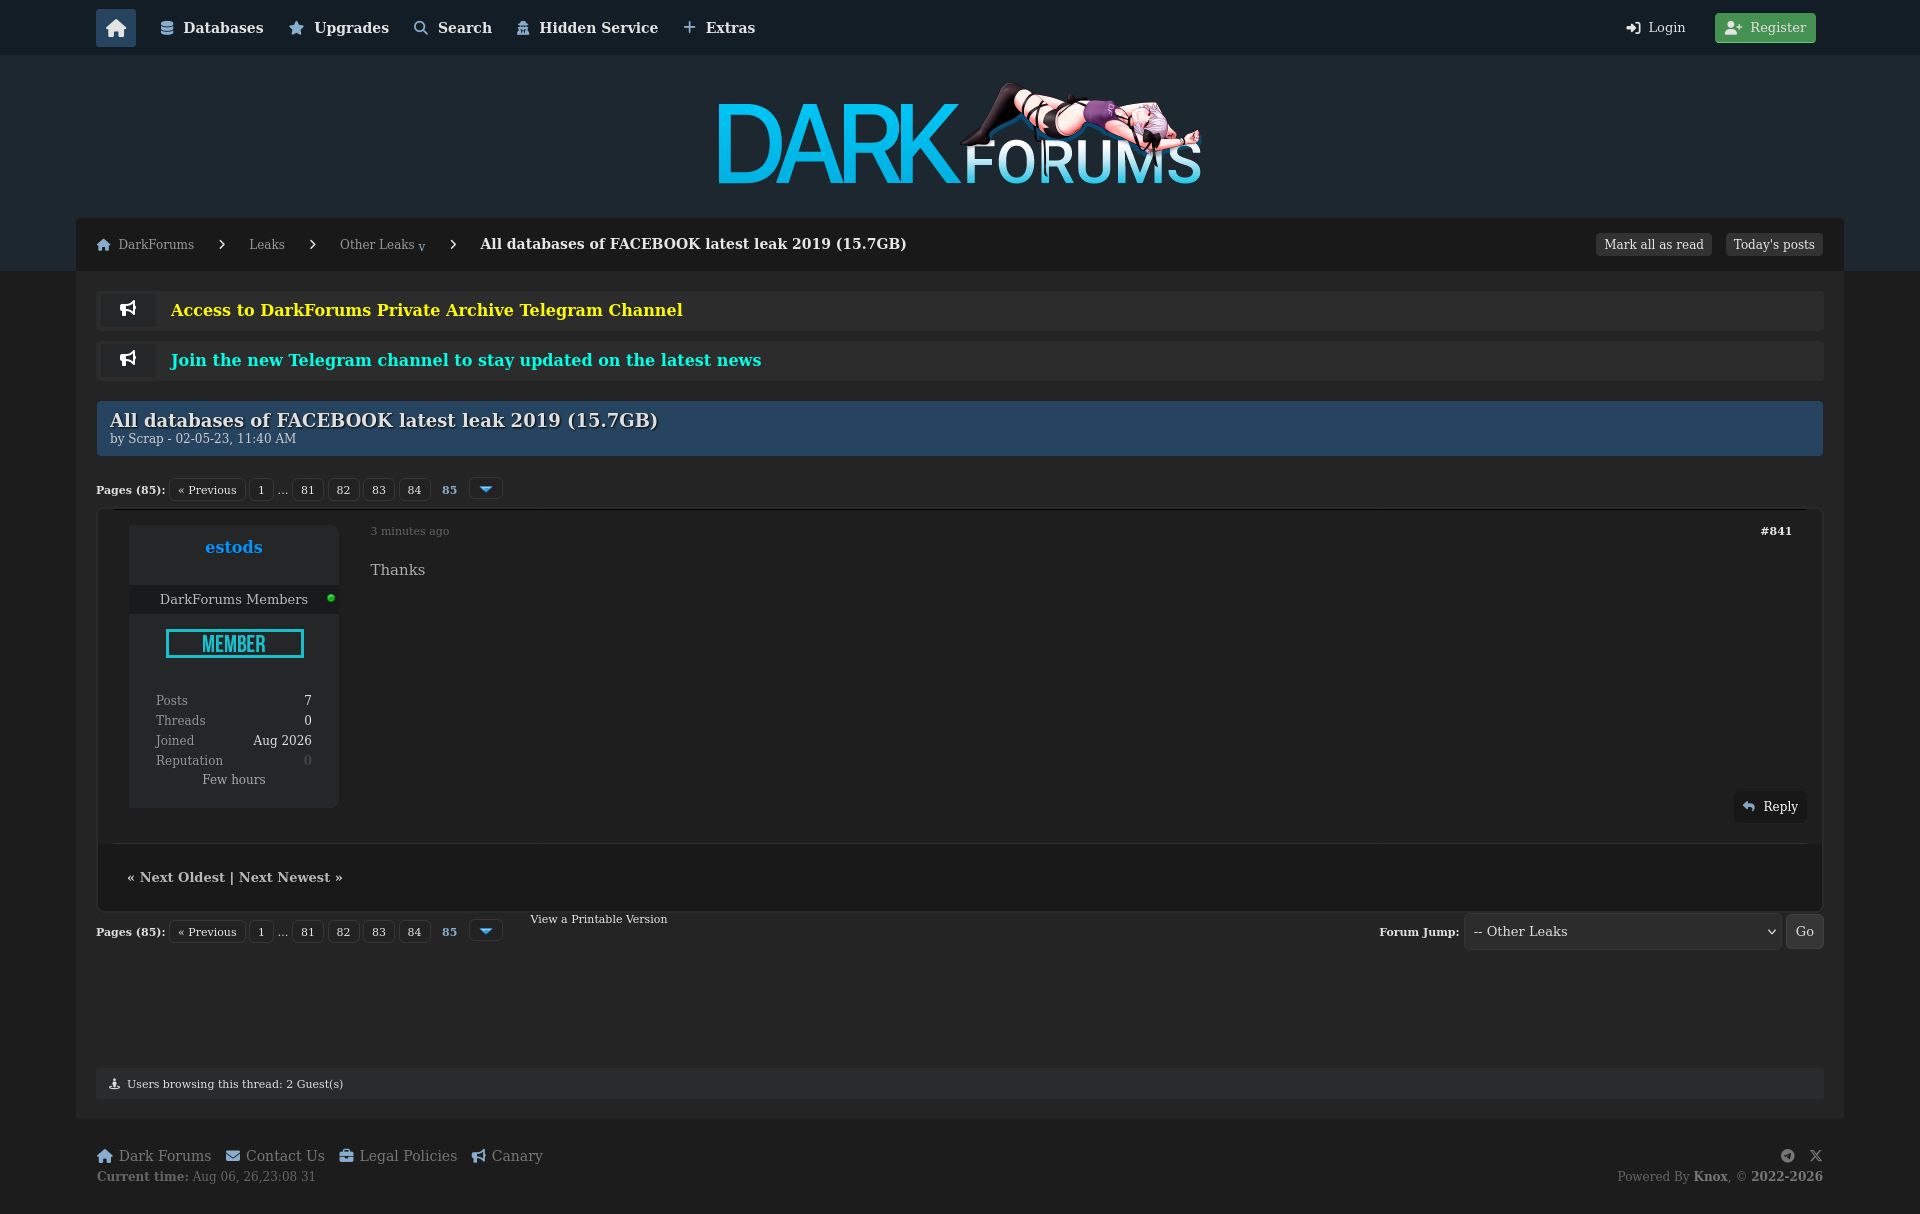
Task: Click the '3 minutes ago' post timestamp
Action: point(410,531)
